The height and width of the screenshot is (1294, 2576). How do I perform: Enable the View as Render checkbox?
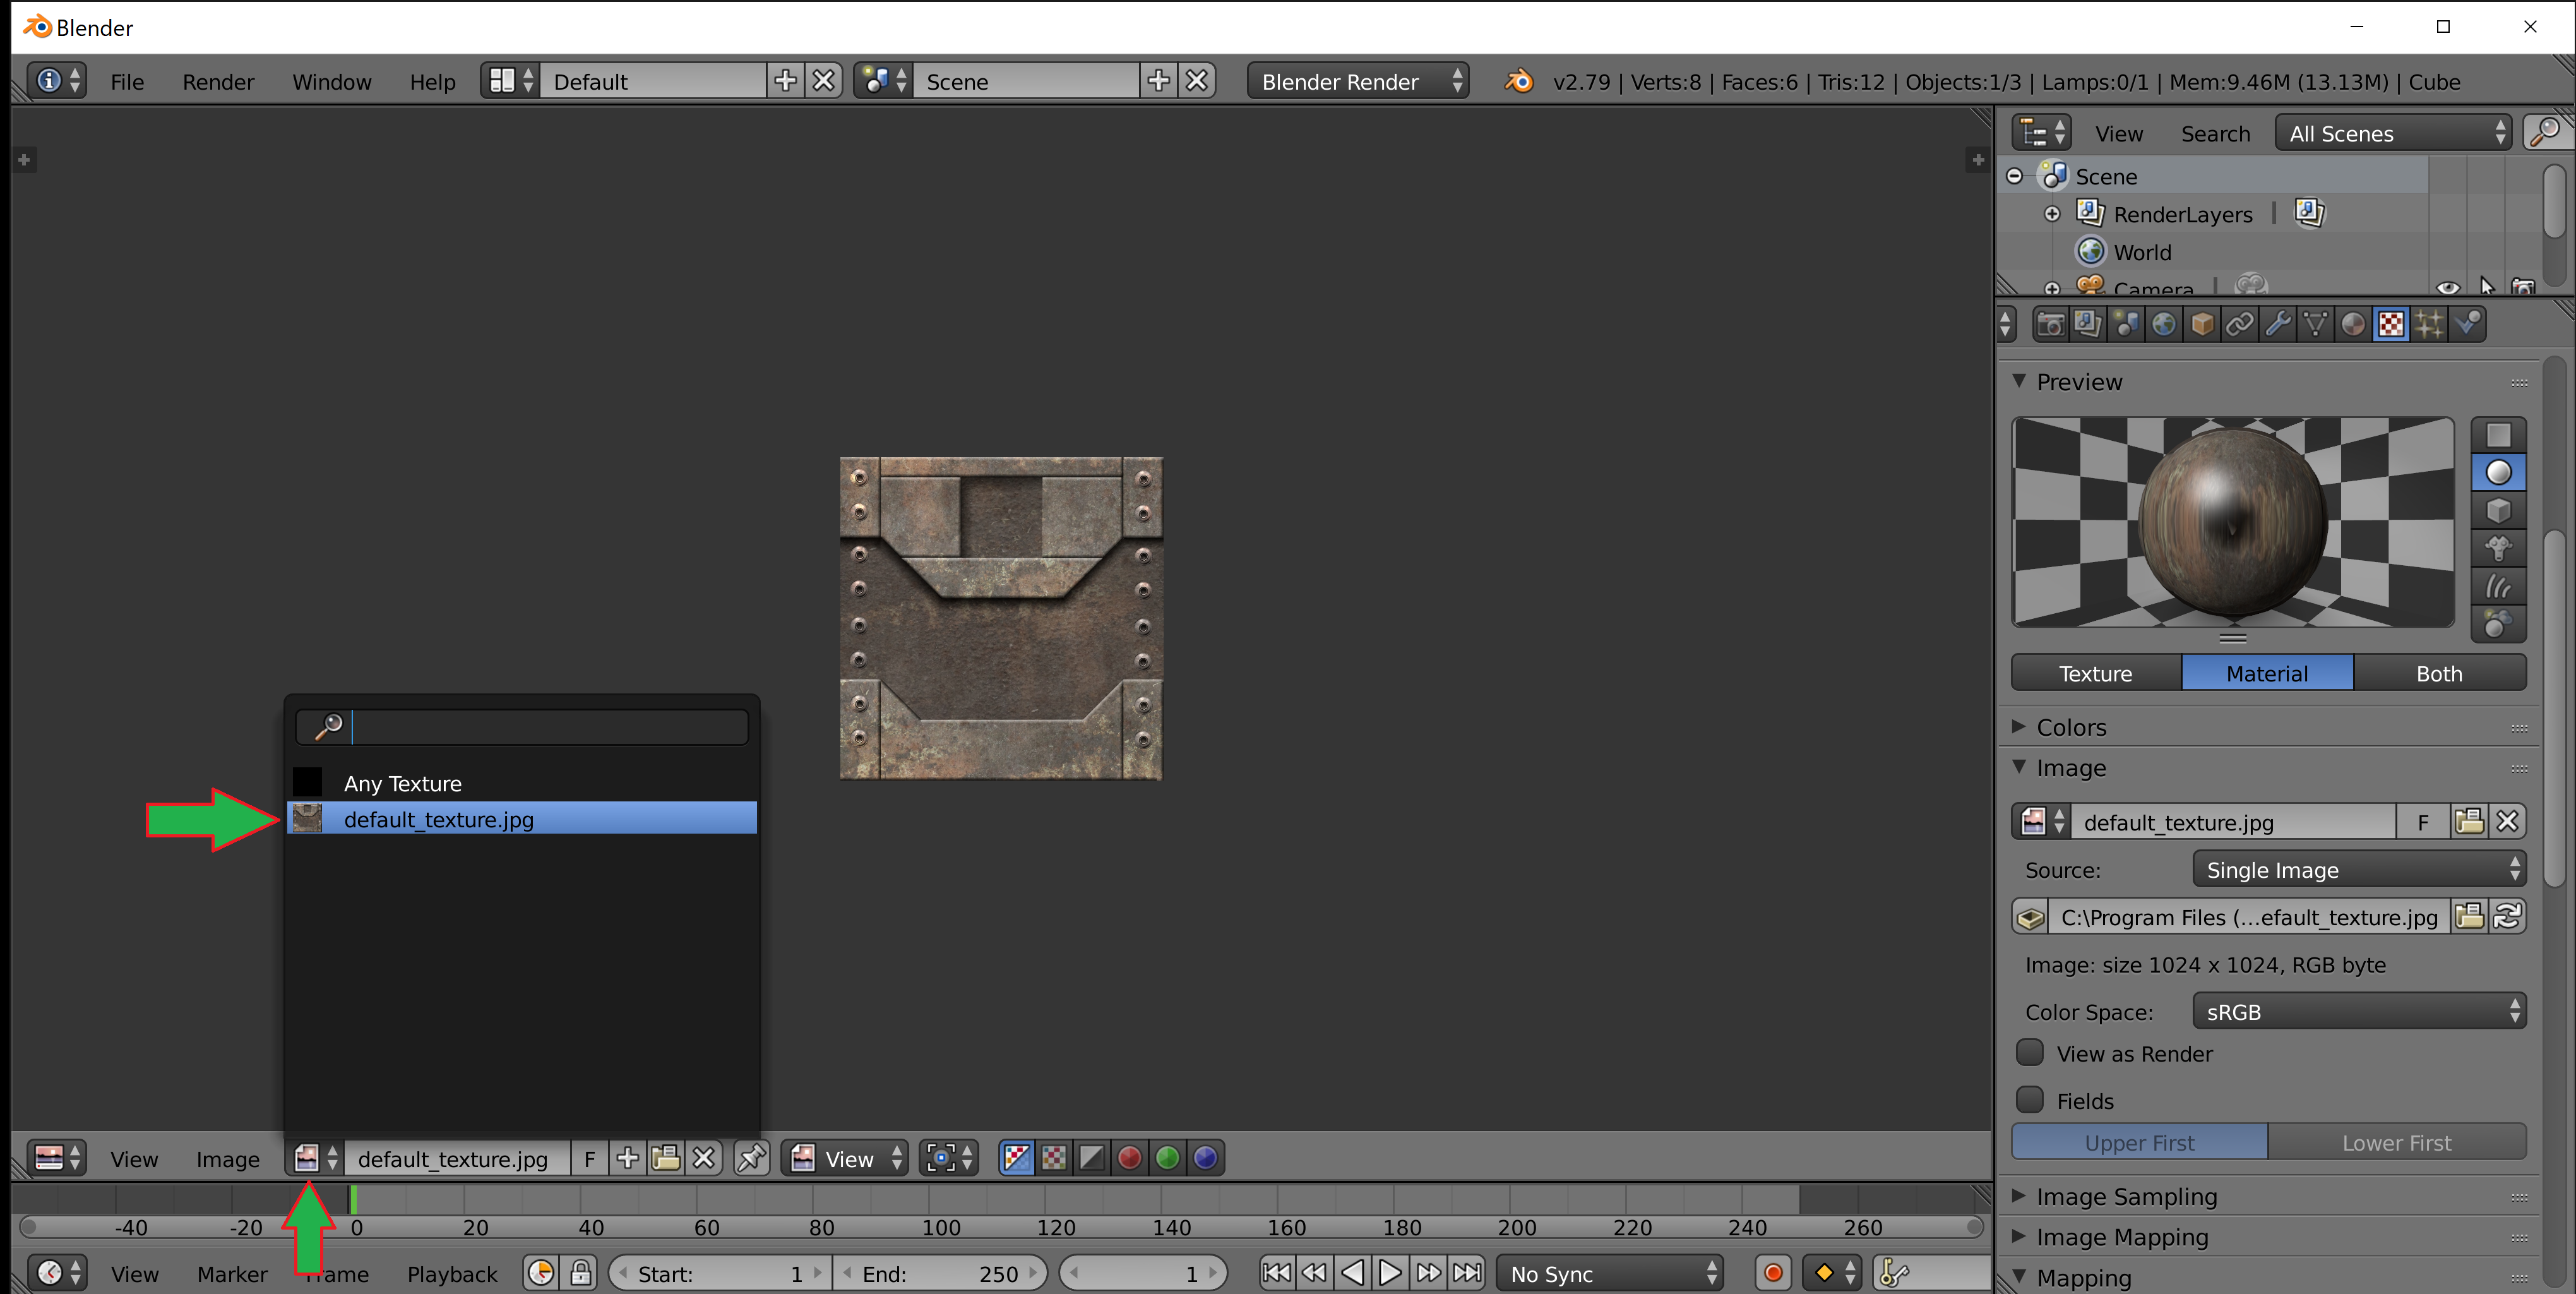(2030, 1053)
